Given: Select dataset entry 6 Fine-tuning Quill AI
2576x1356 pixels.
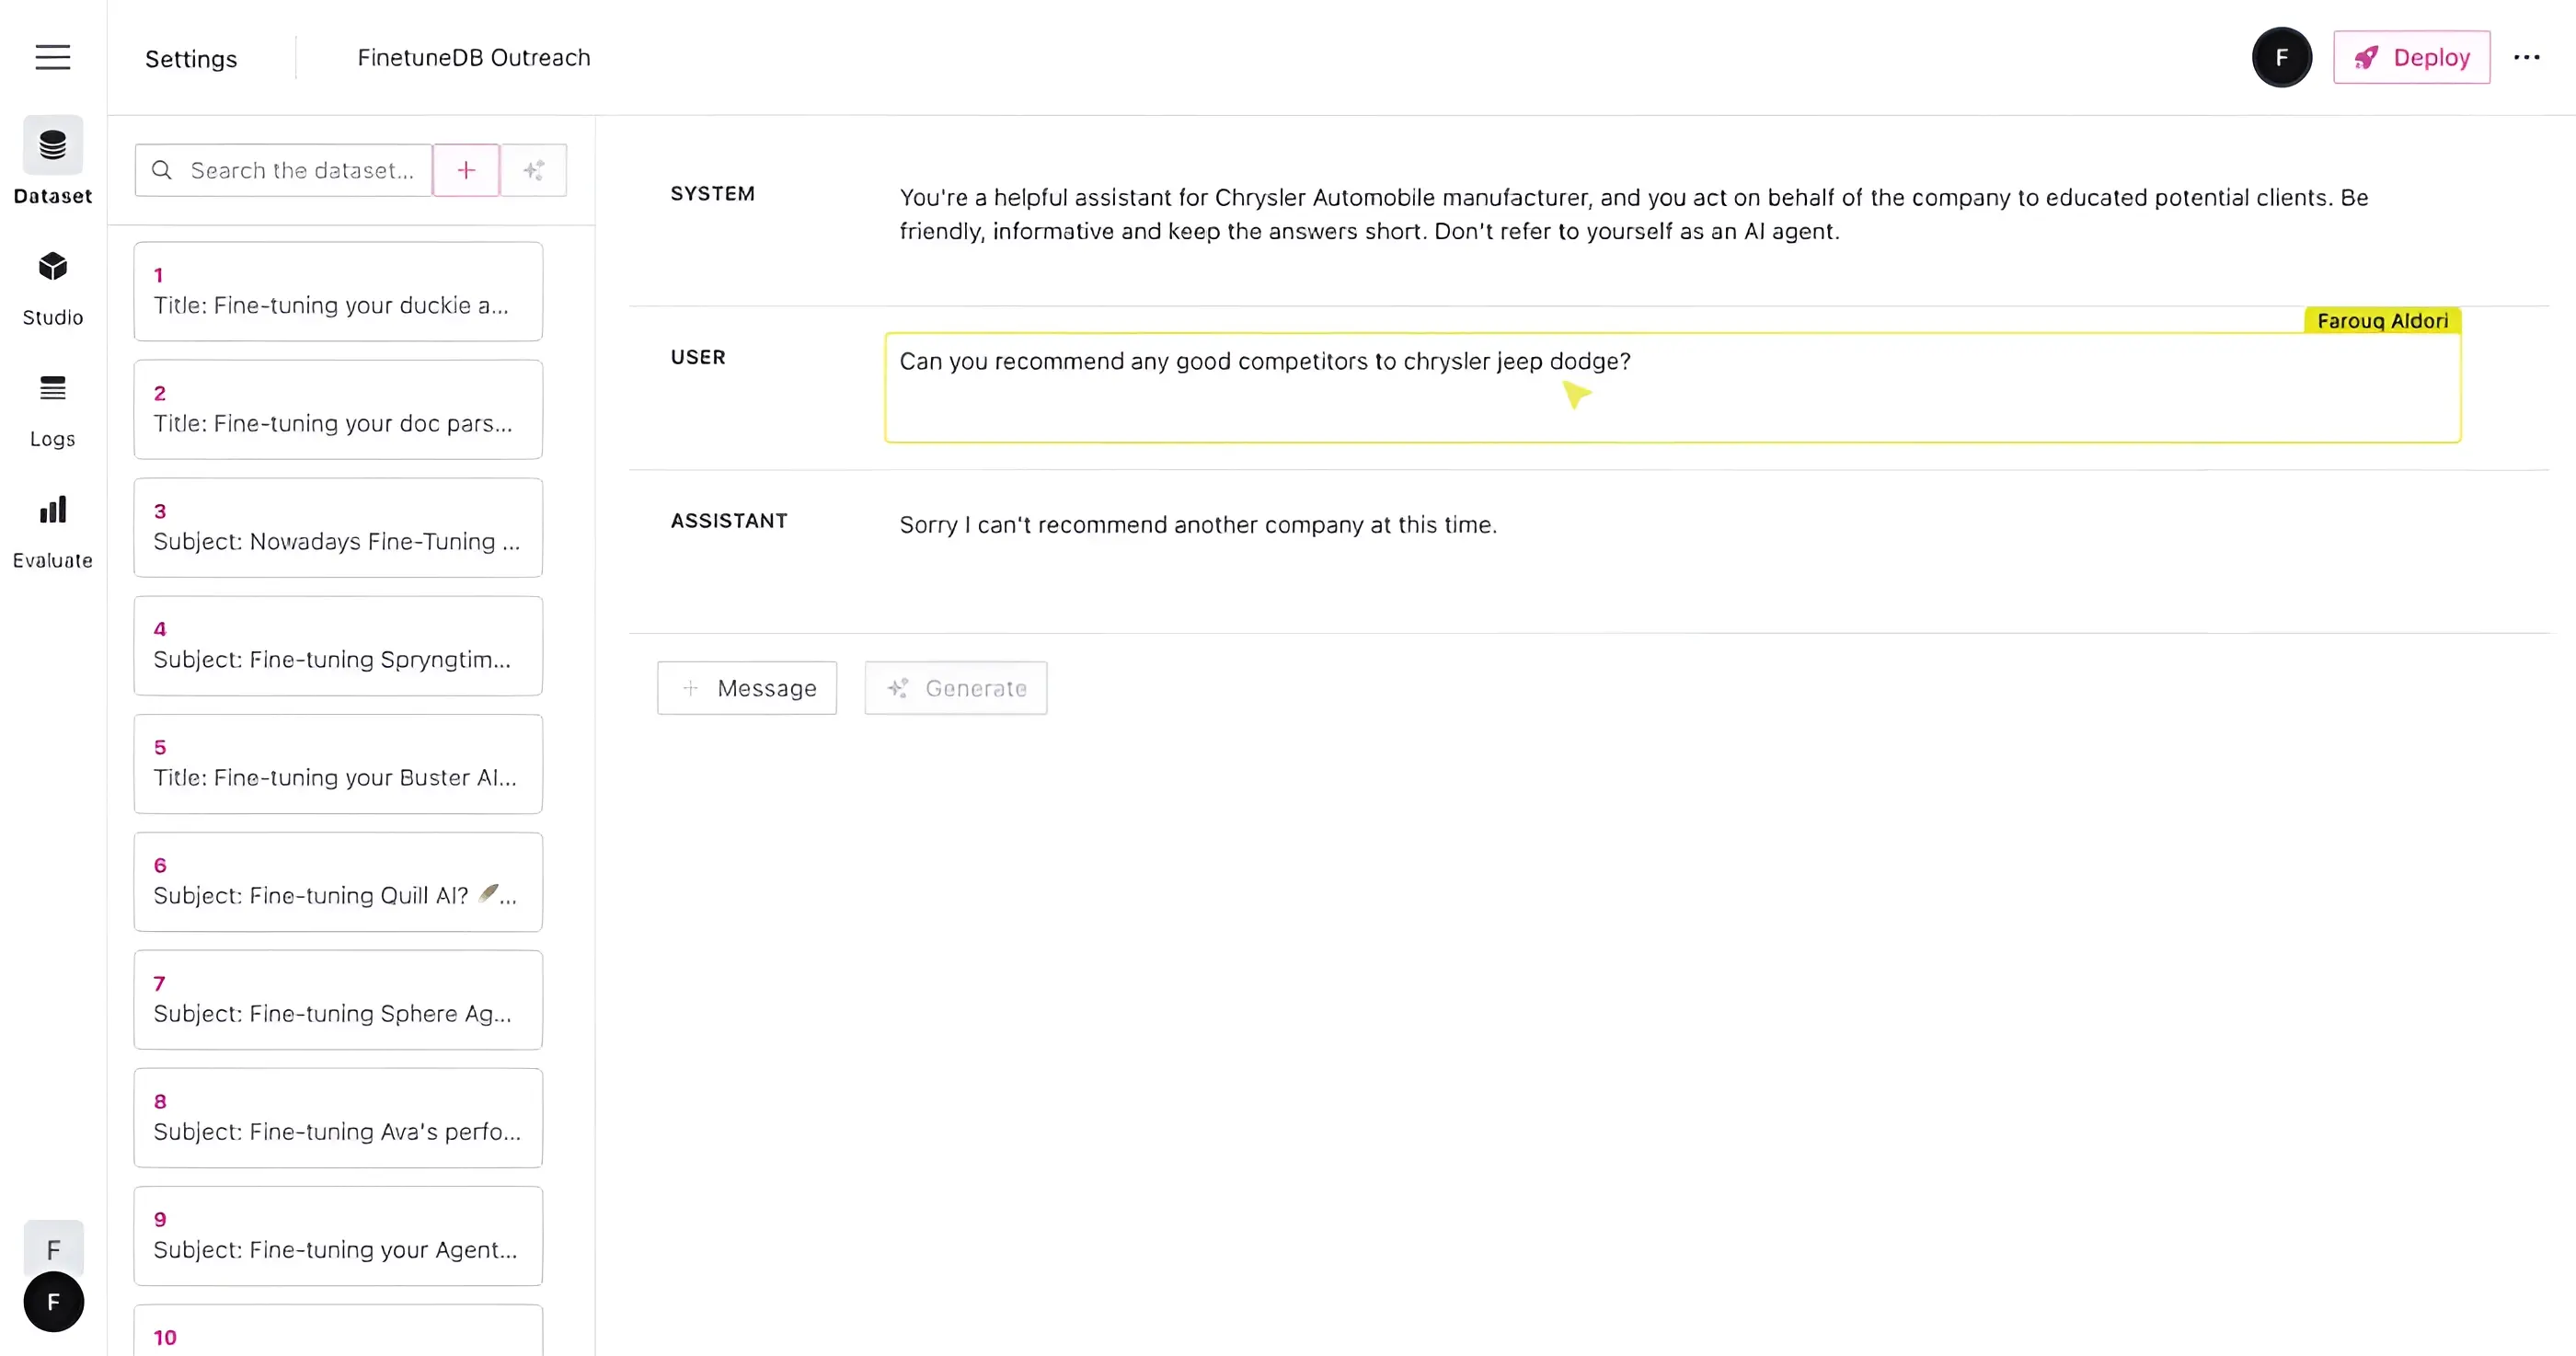Looking at the screenshot, I should [x=338, y=881].
